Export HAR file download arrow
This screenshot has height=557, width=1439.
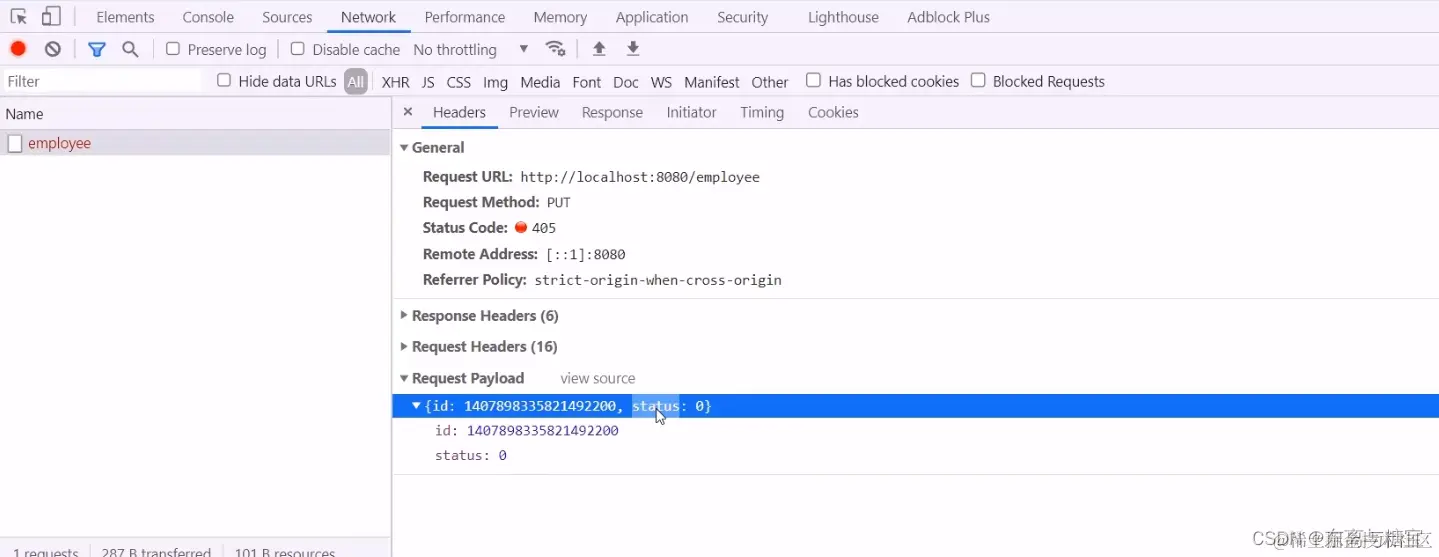633,49
